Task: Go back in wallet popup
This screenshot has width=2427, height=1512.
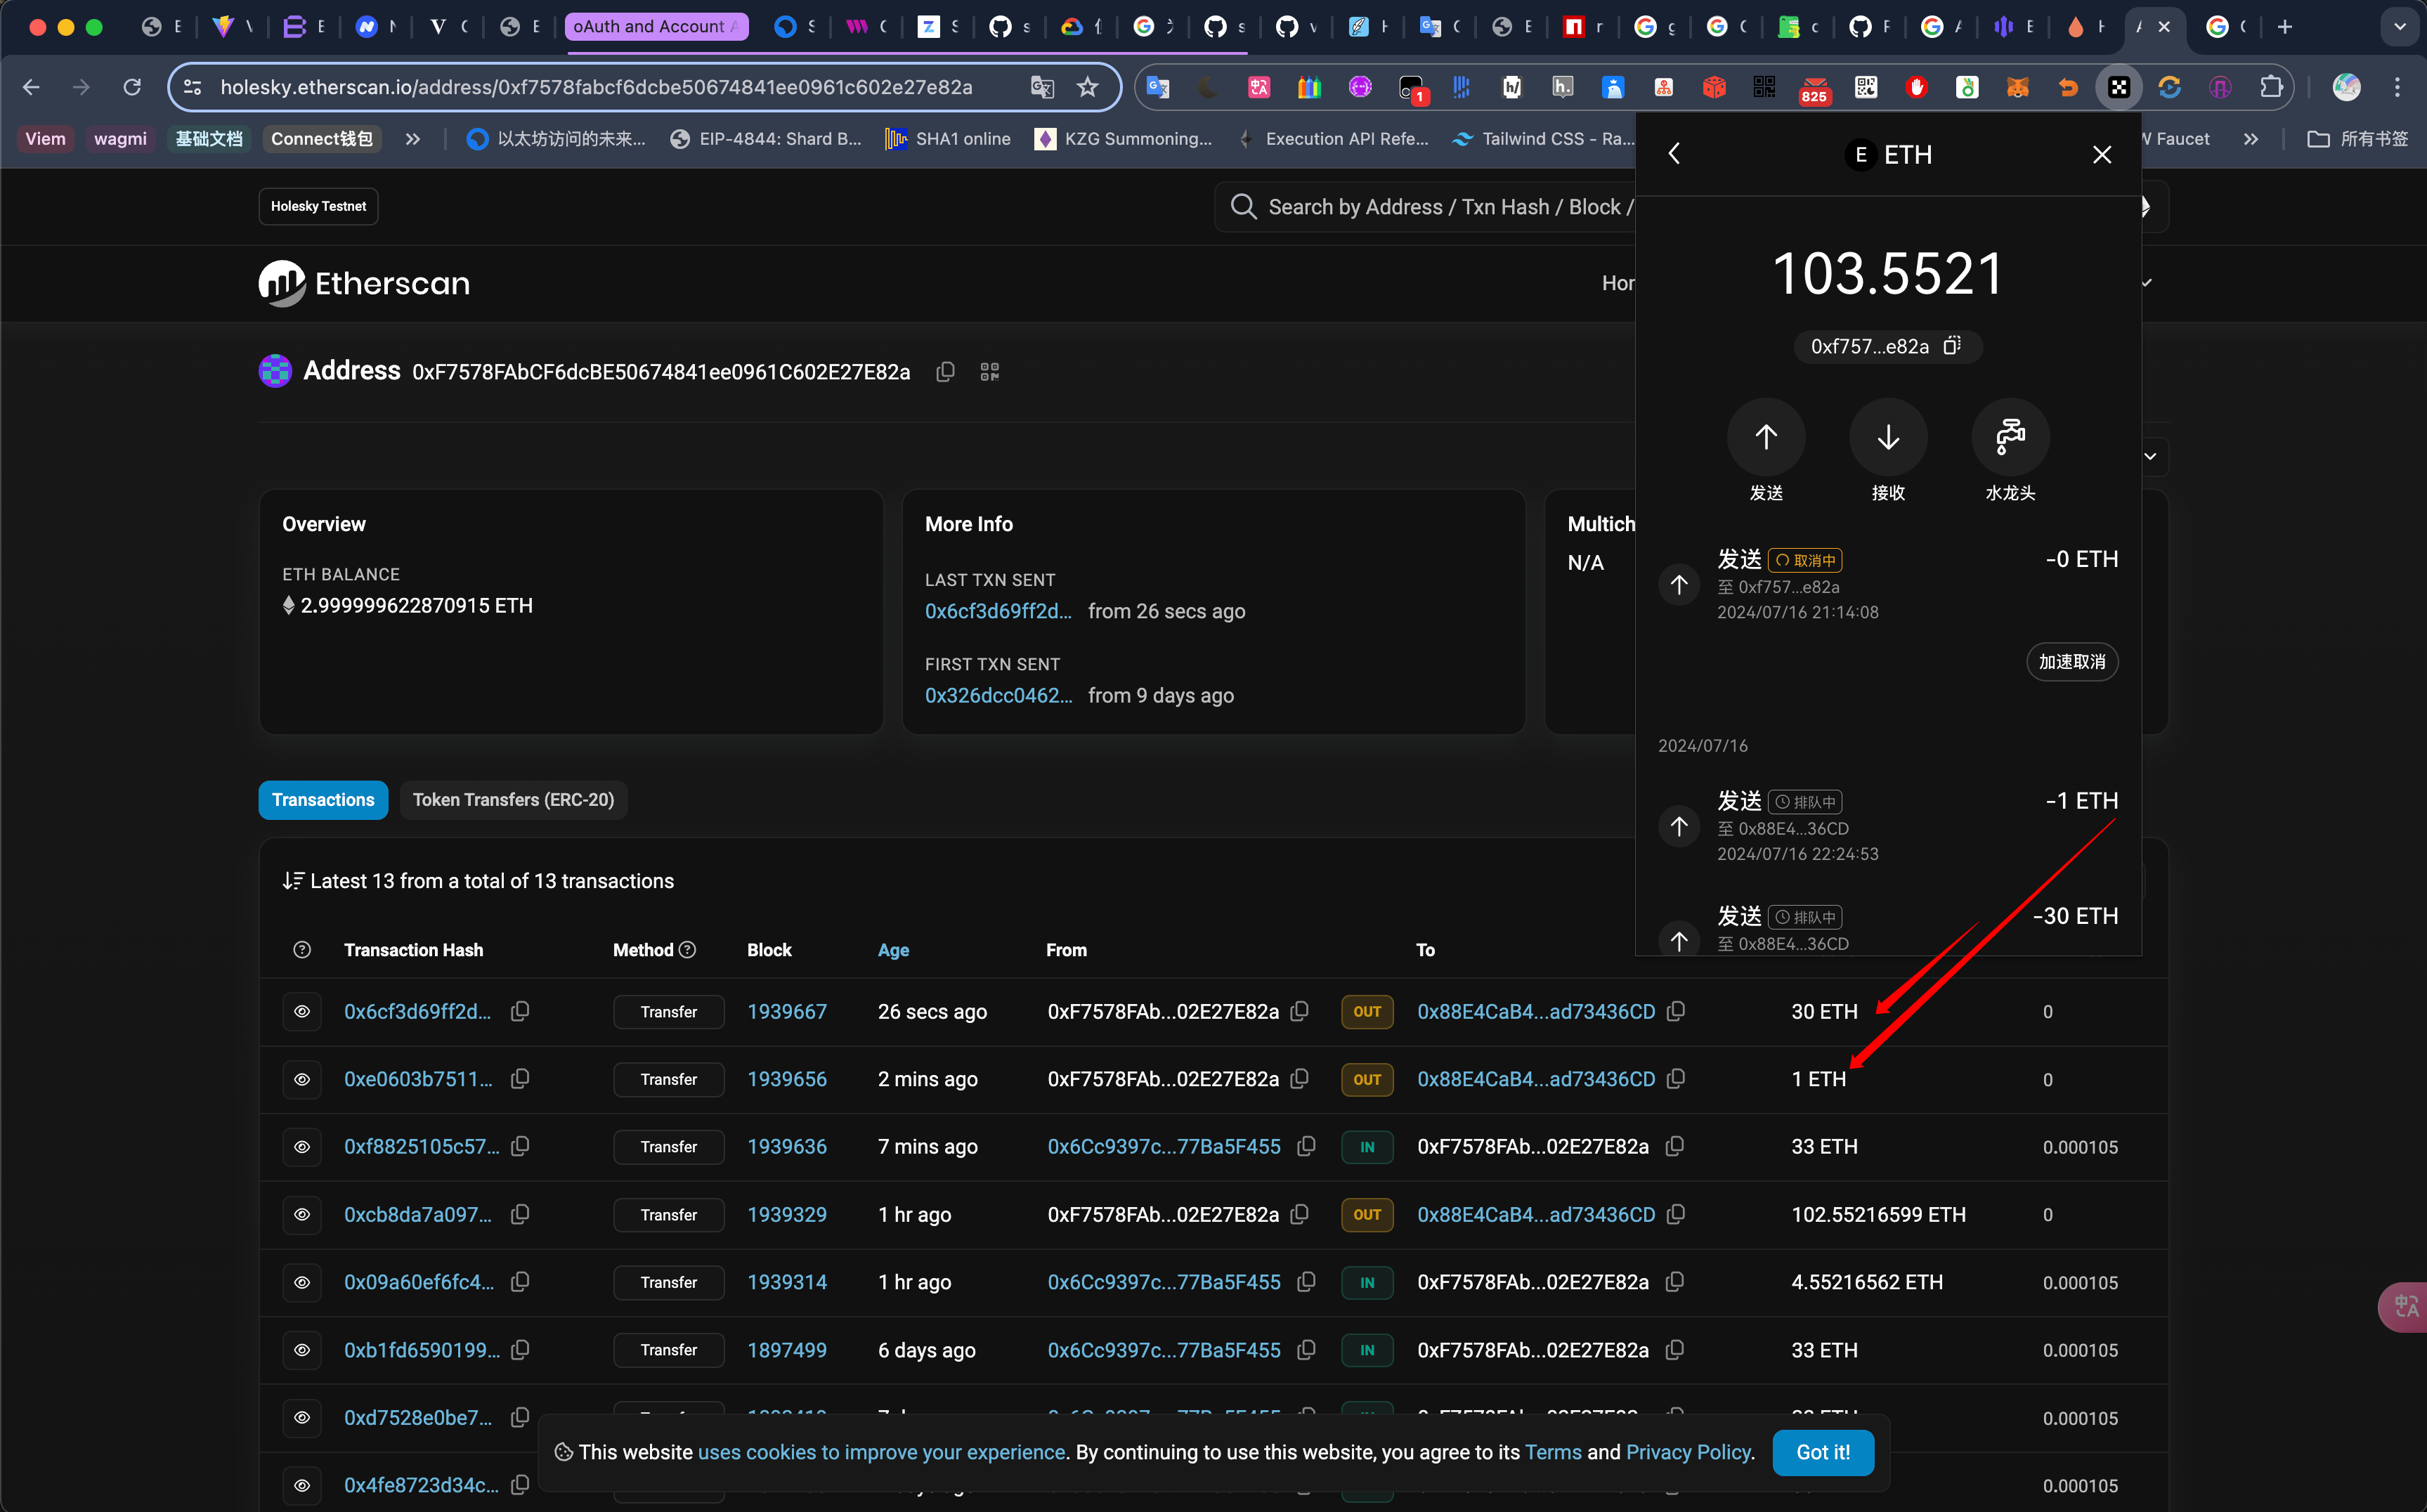Action: [x=1675, y=154]
